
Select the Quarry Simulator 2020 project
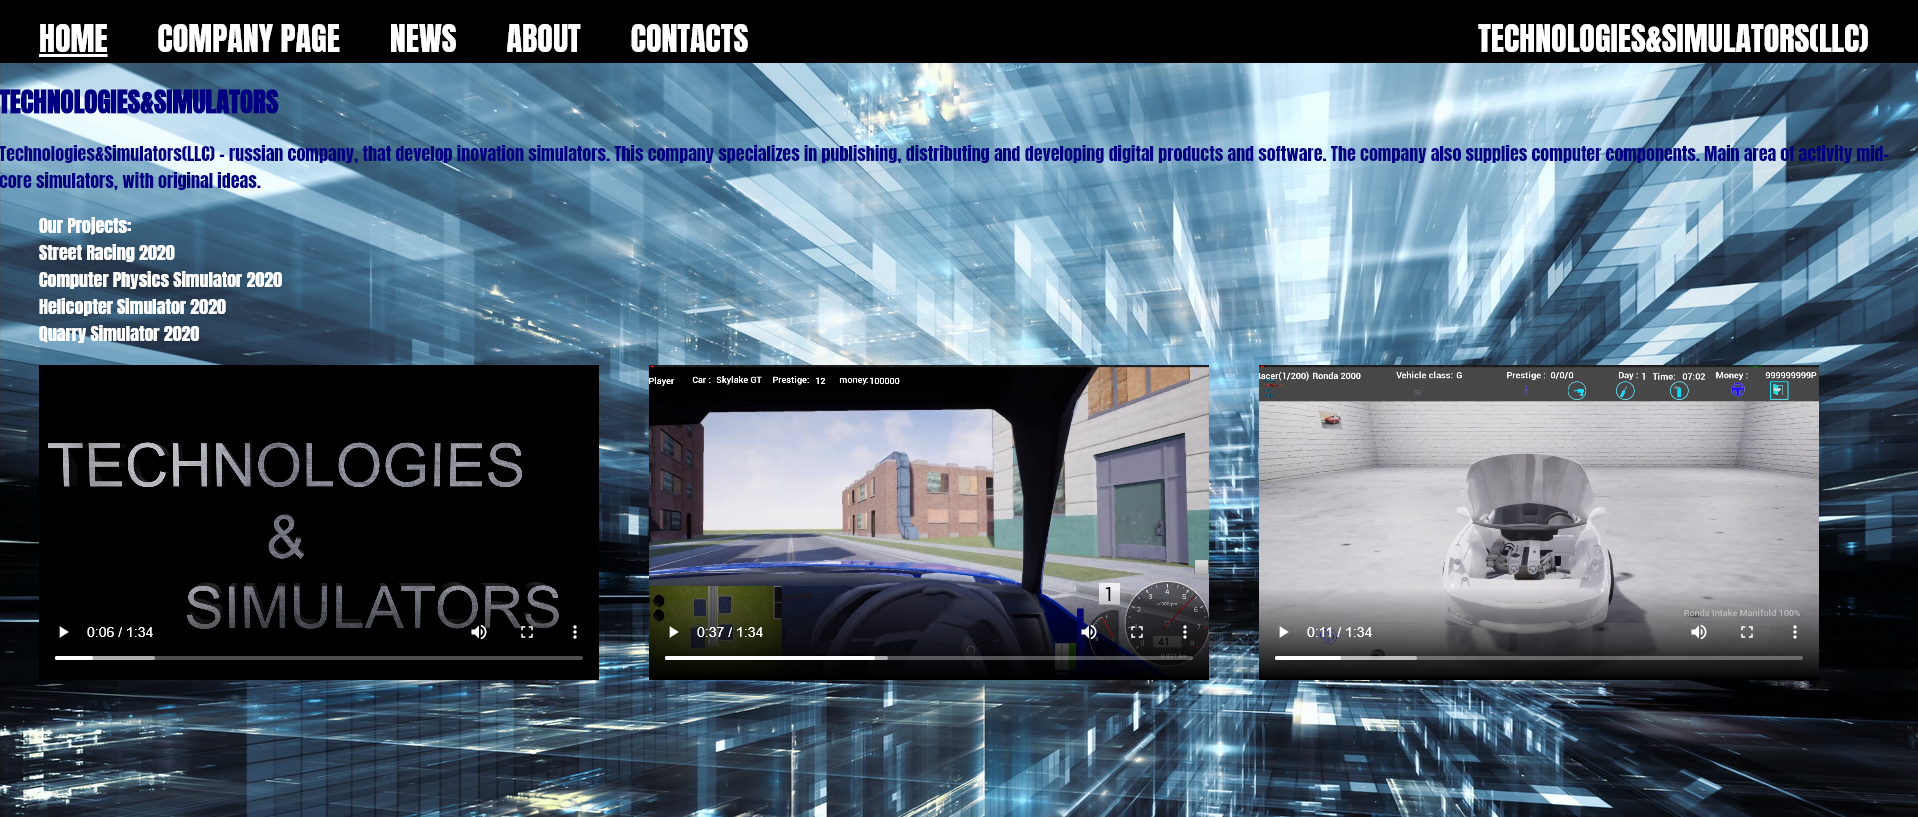point(119,334)
